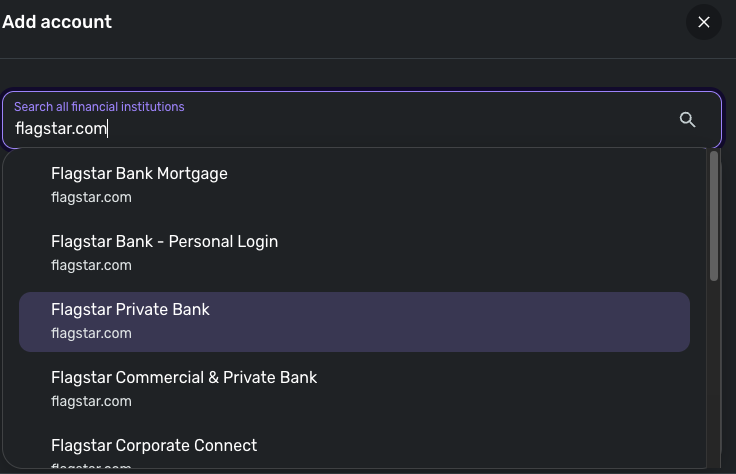Place cursor in the typed flagstar.com text
This screenshot has width=736, height=474.
click(60, 129)
